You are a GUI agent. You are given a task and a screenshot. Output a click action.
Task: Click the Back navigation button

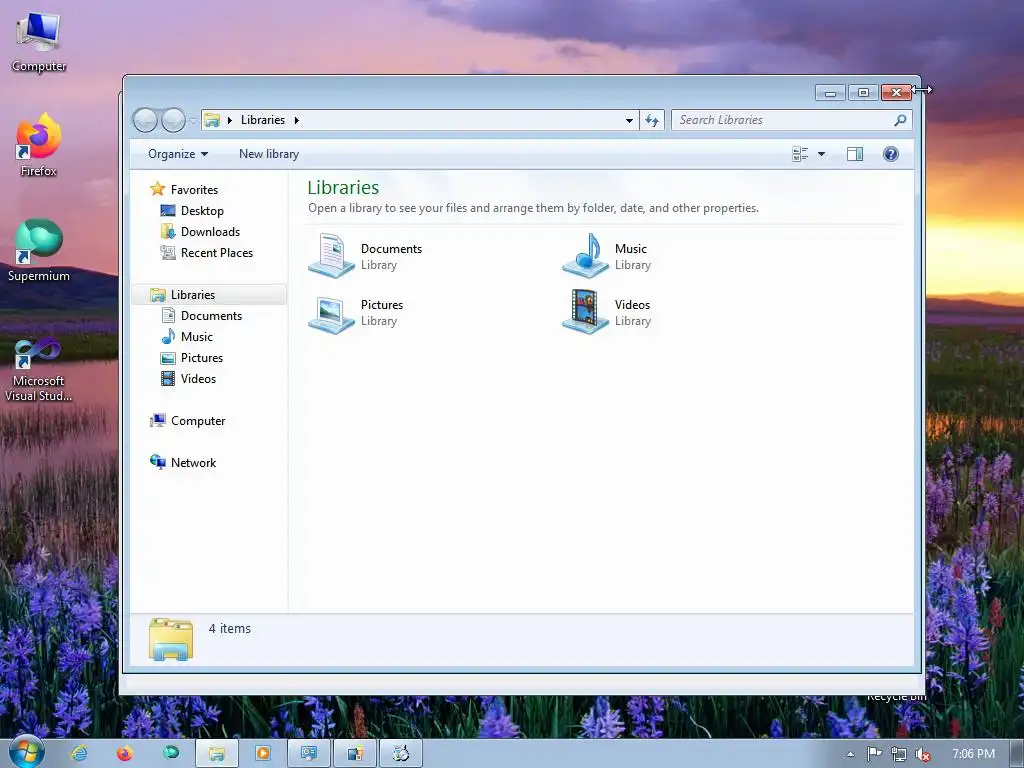pyautogui.click(x=145, y=120)
